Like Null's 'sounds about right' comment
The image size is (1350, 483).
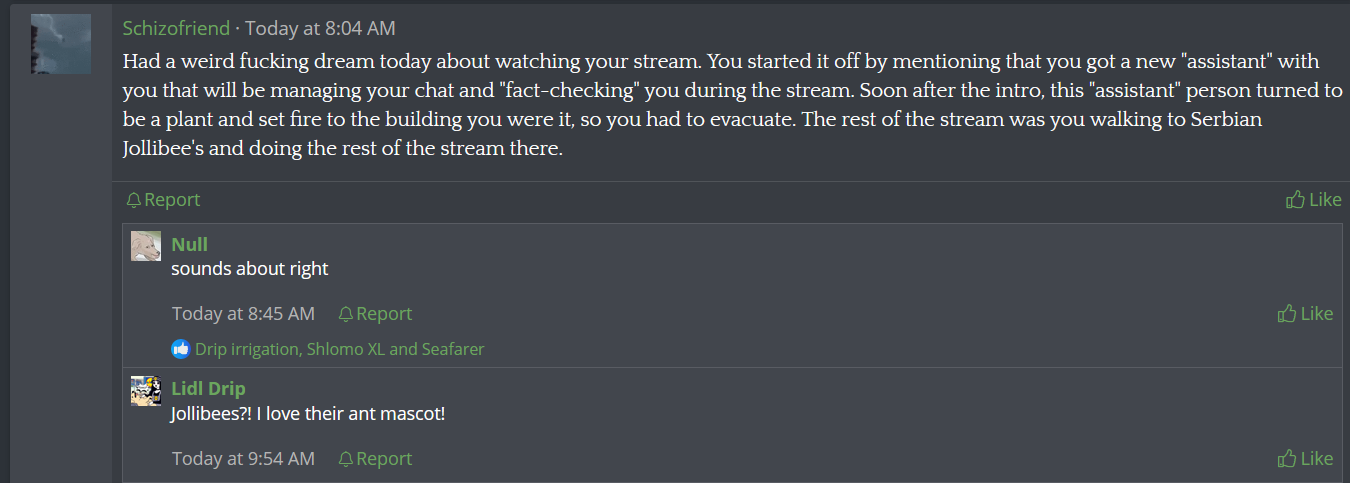(x=1305, y=314)
